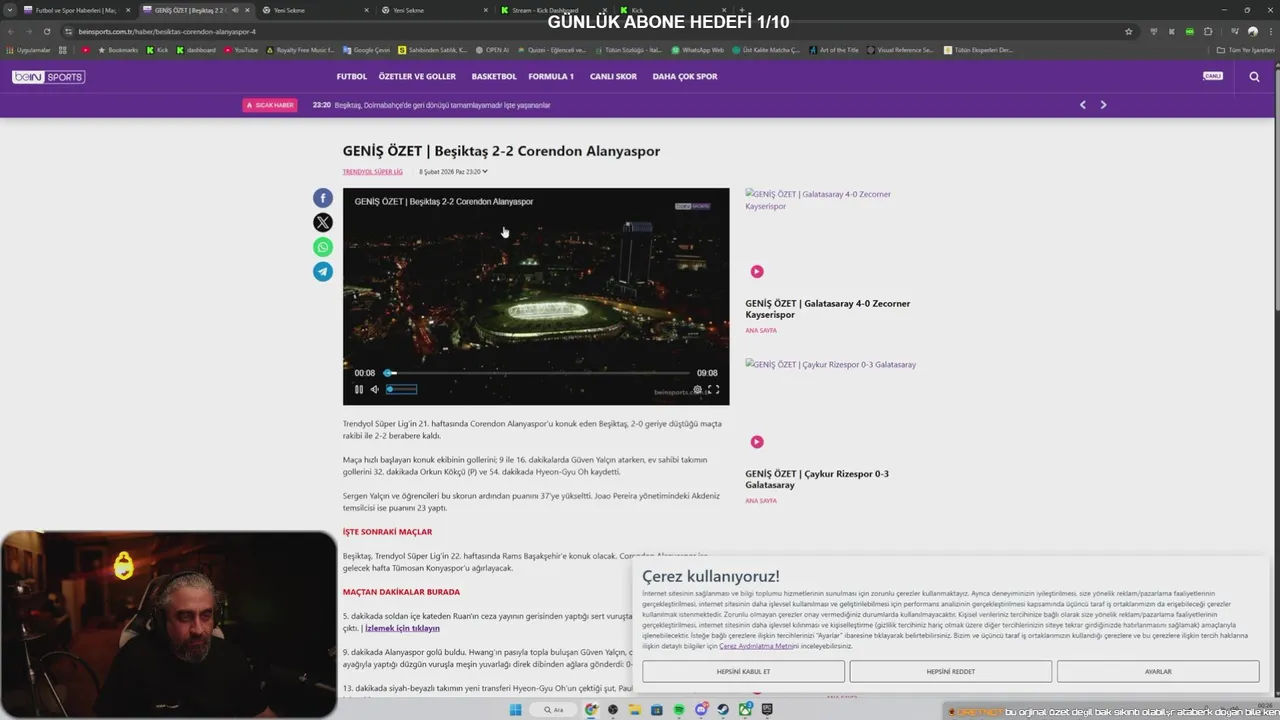The height and width of the screenshot is (720, 1280).
Task: Open BASKETBOL menu
Action: click(494, 76)
